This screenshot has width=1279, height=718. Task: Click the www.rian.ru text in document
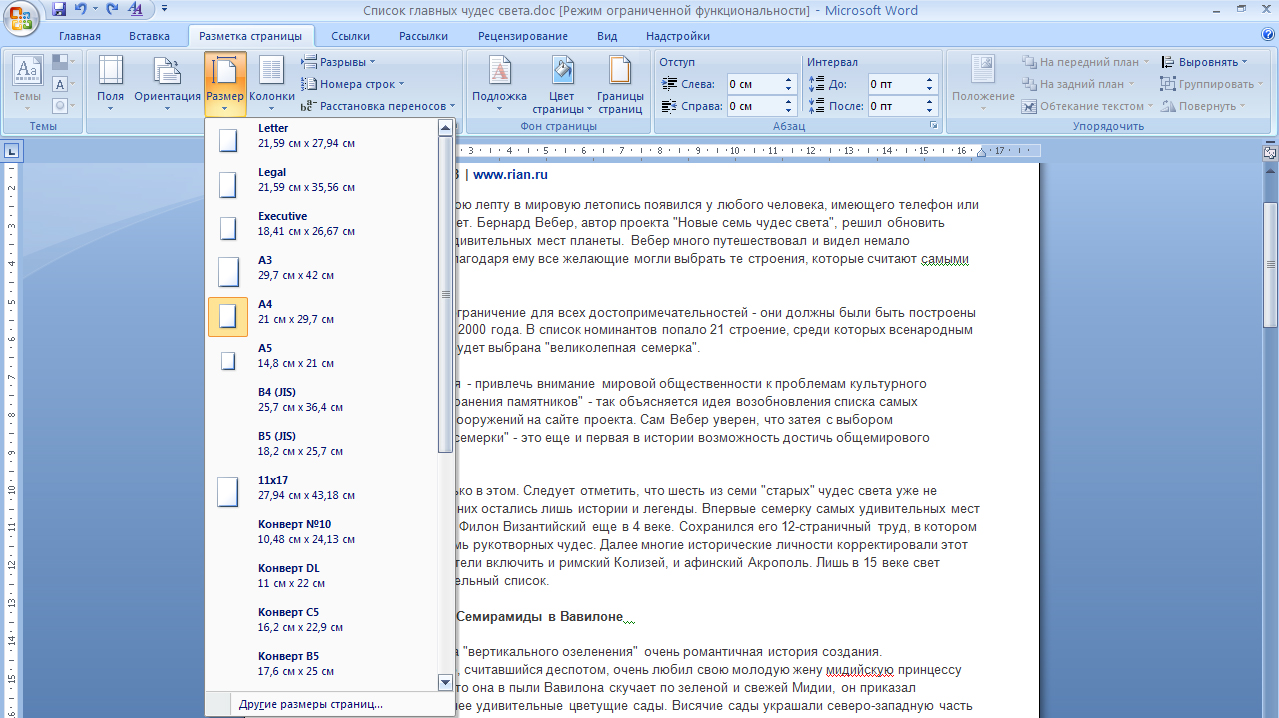510,174
